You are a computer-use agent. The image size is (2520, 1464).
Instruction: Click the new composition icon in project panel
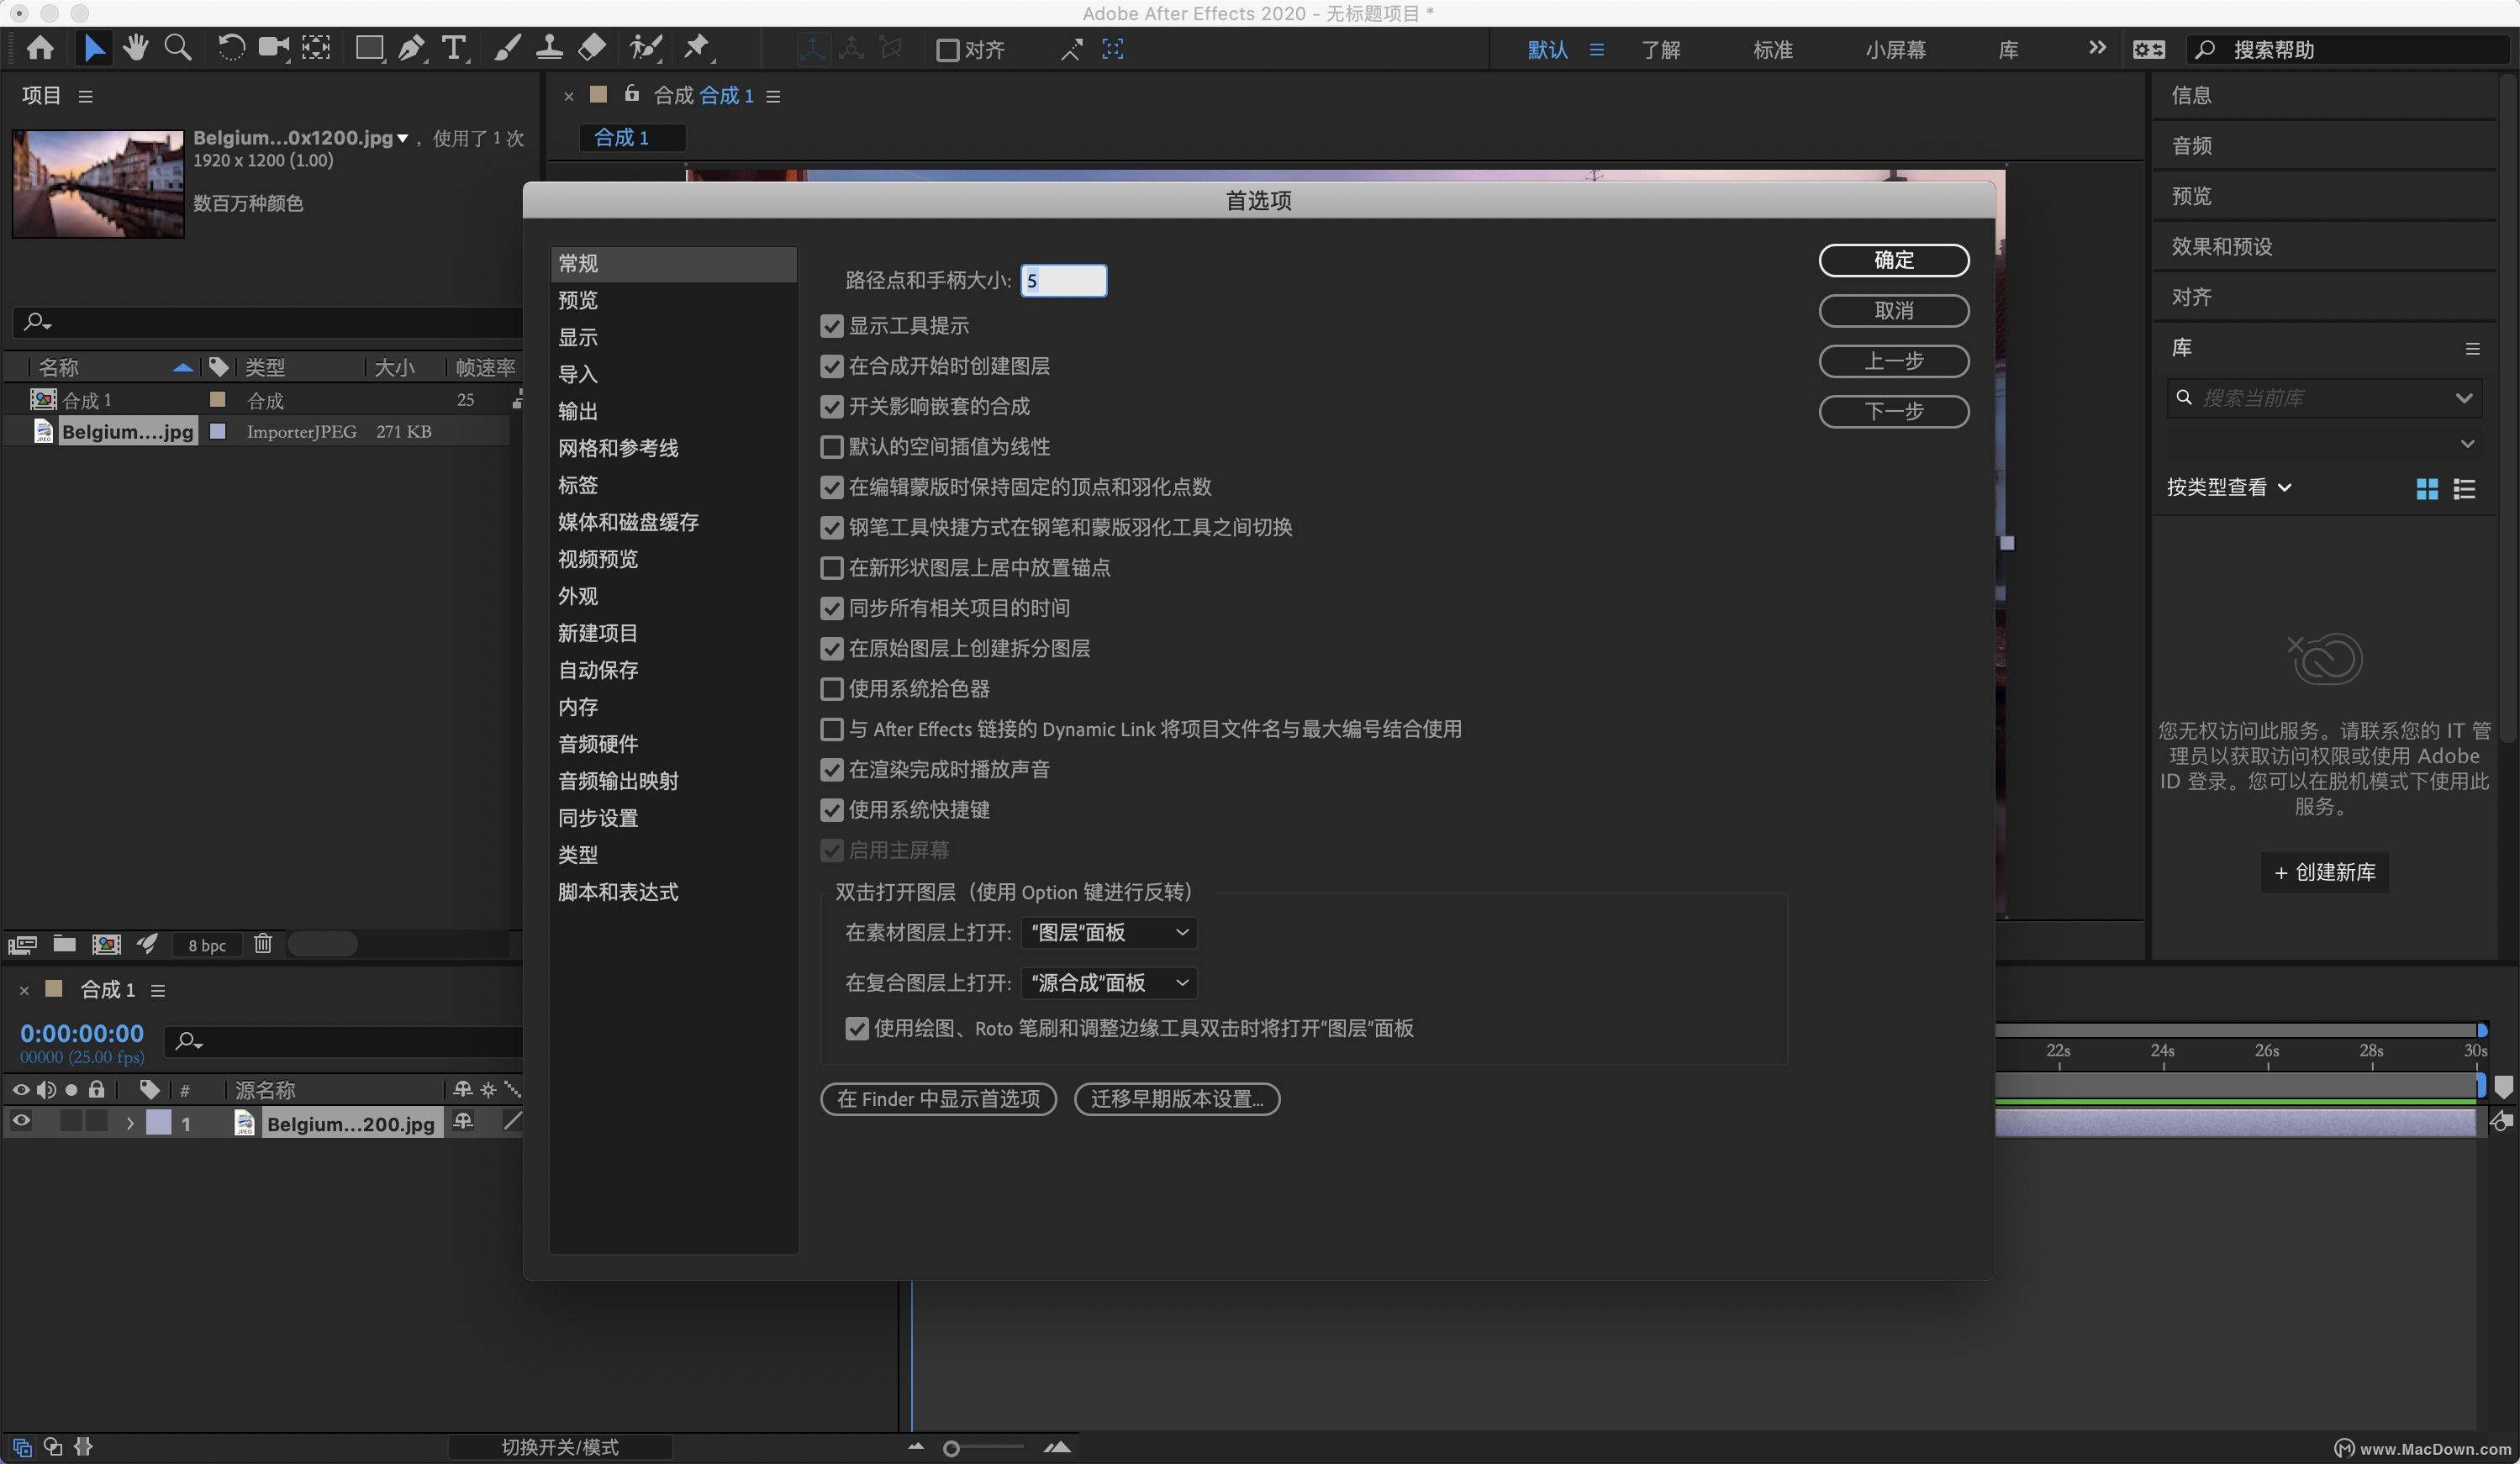(106, 944)
